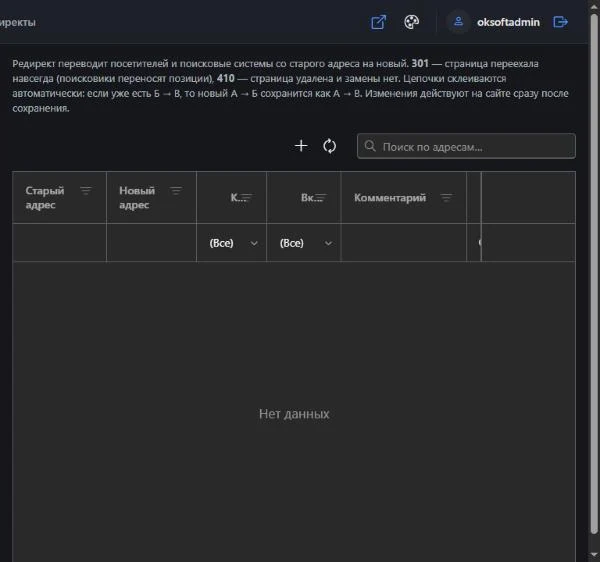The image size is (600, 562).
Task: Click the Нет данных message
Action: pyautogui.click(x=294, y=414)
